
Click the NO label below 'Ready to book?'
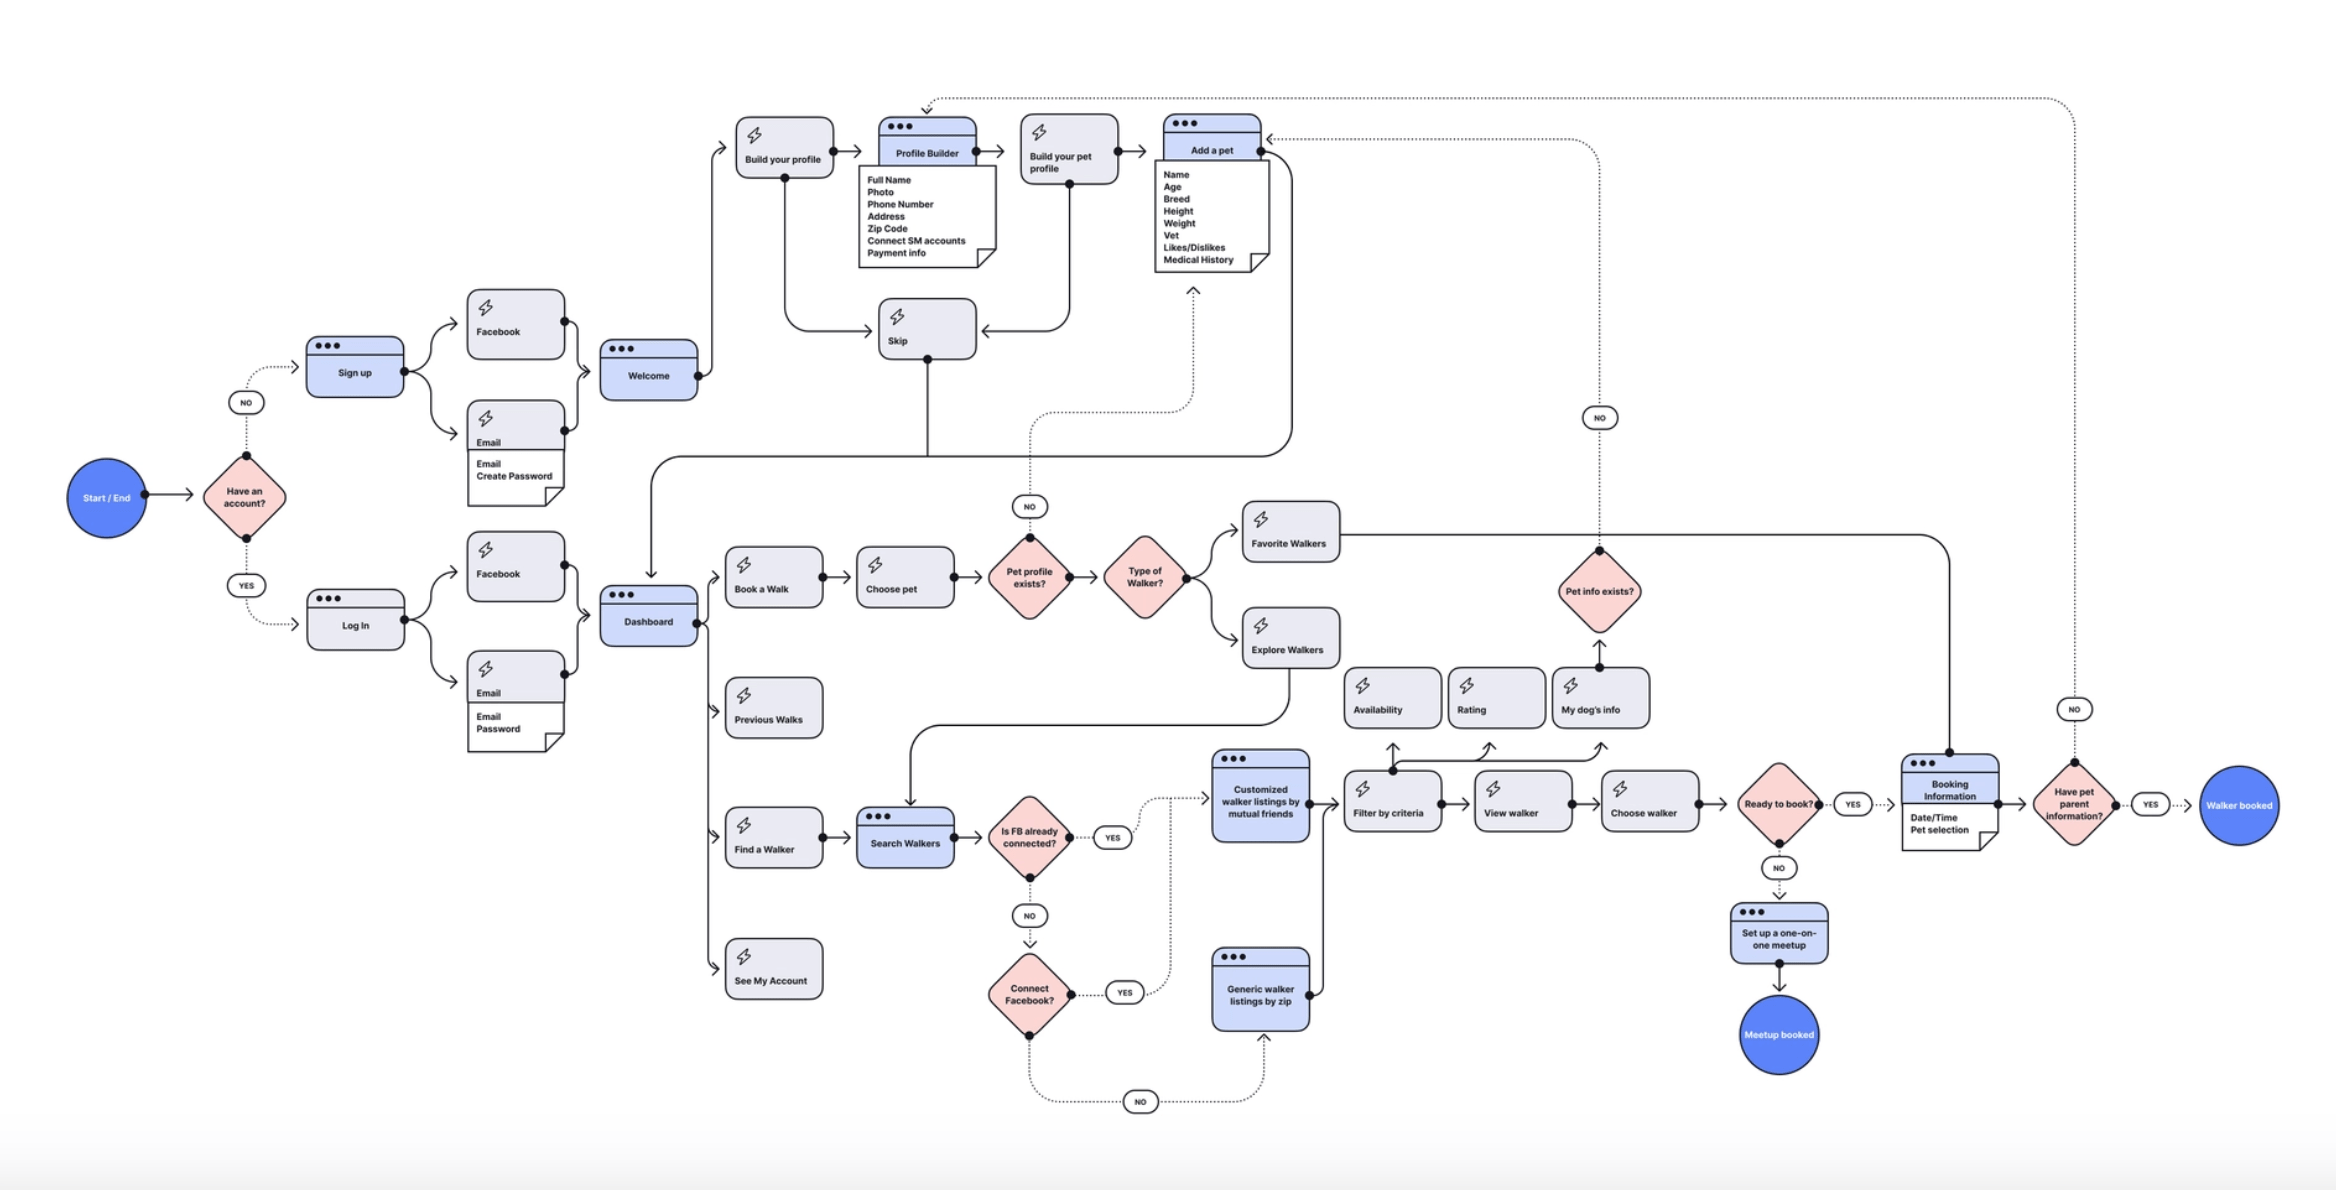(x=1779, y=868)
